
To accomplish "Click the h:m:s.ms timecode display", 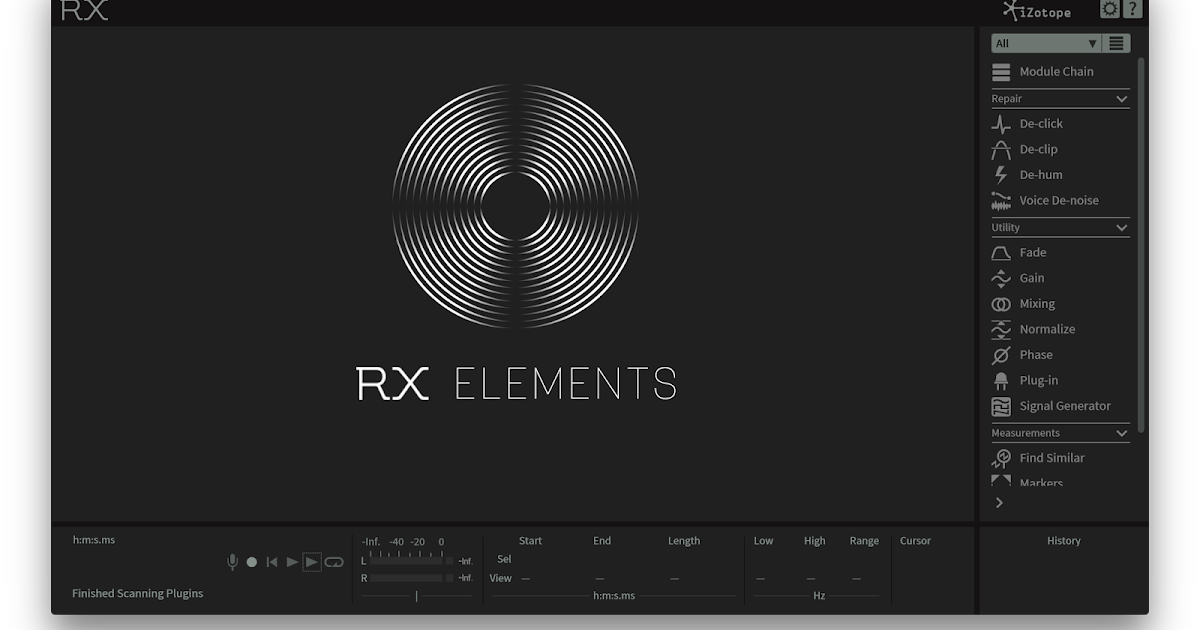I will click(94, 540).
